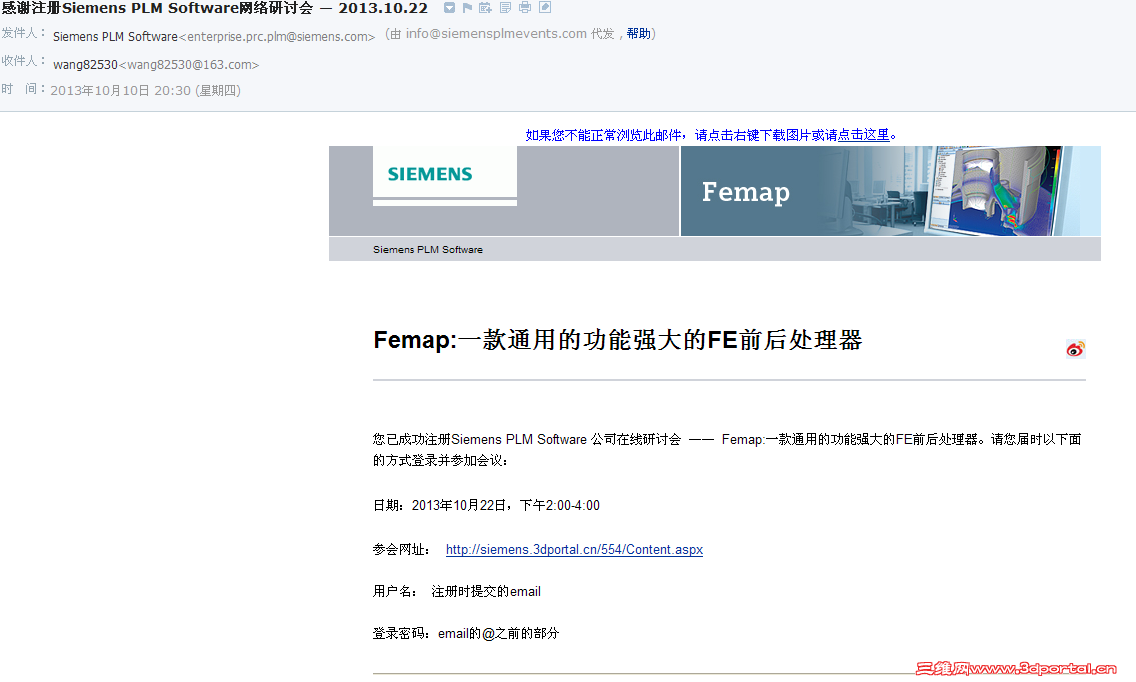
Task: Follow the siemens.3dportal.cn meeting URL
Action: 574,549
